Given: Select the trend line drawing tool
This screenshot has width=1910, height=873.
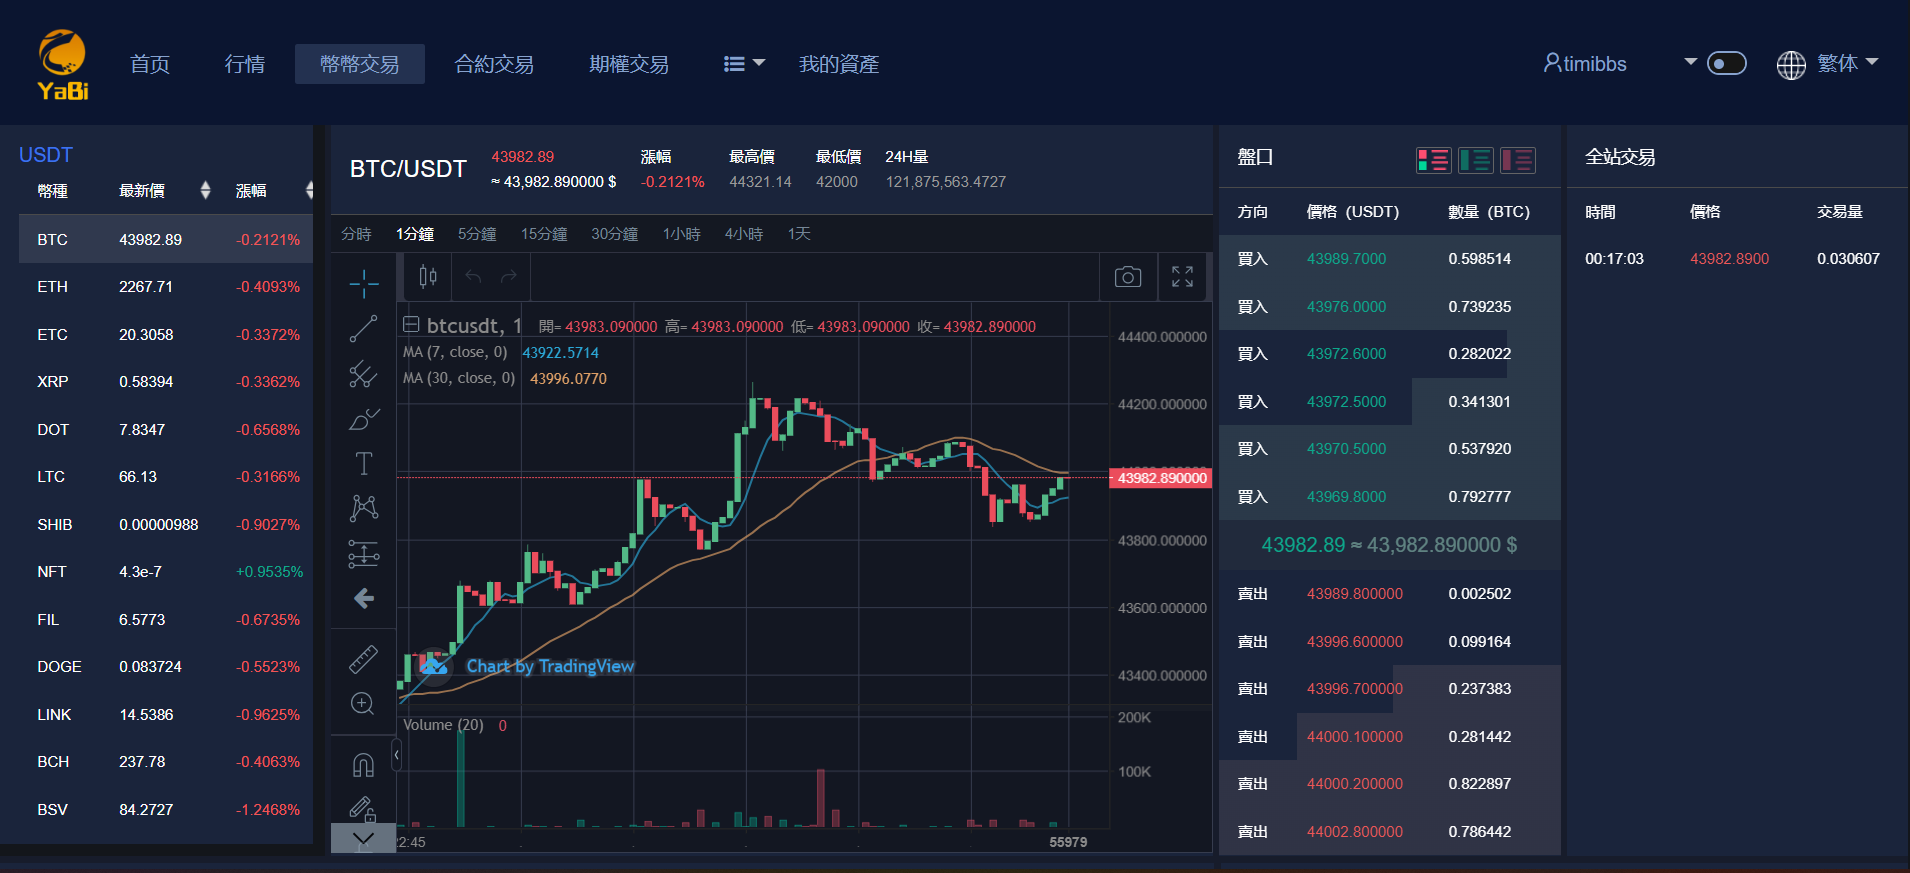Looking at the screenshot, I should [x=363, y=329].
